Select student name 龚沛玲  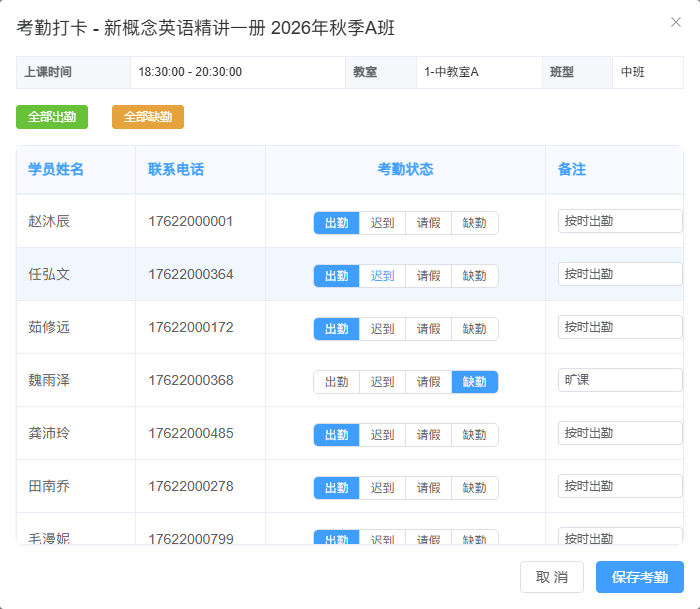click(x=49, y=433)
